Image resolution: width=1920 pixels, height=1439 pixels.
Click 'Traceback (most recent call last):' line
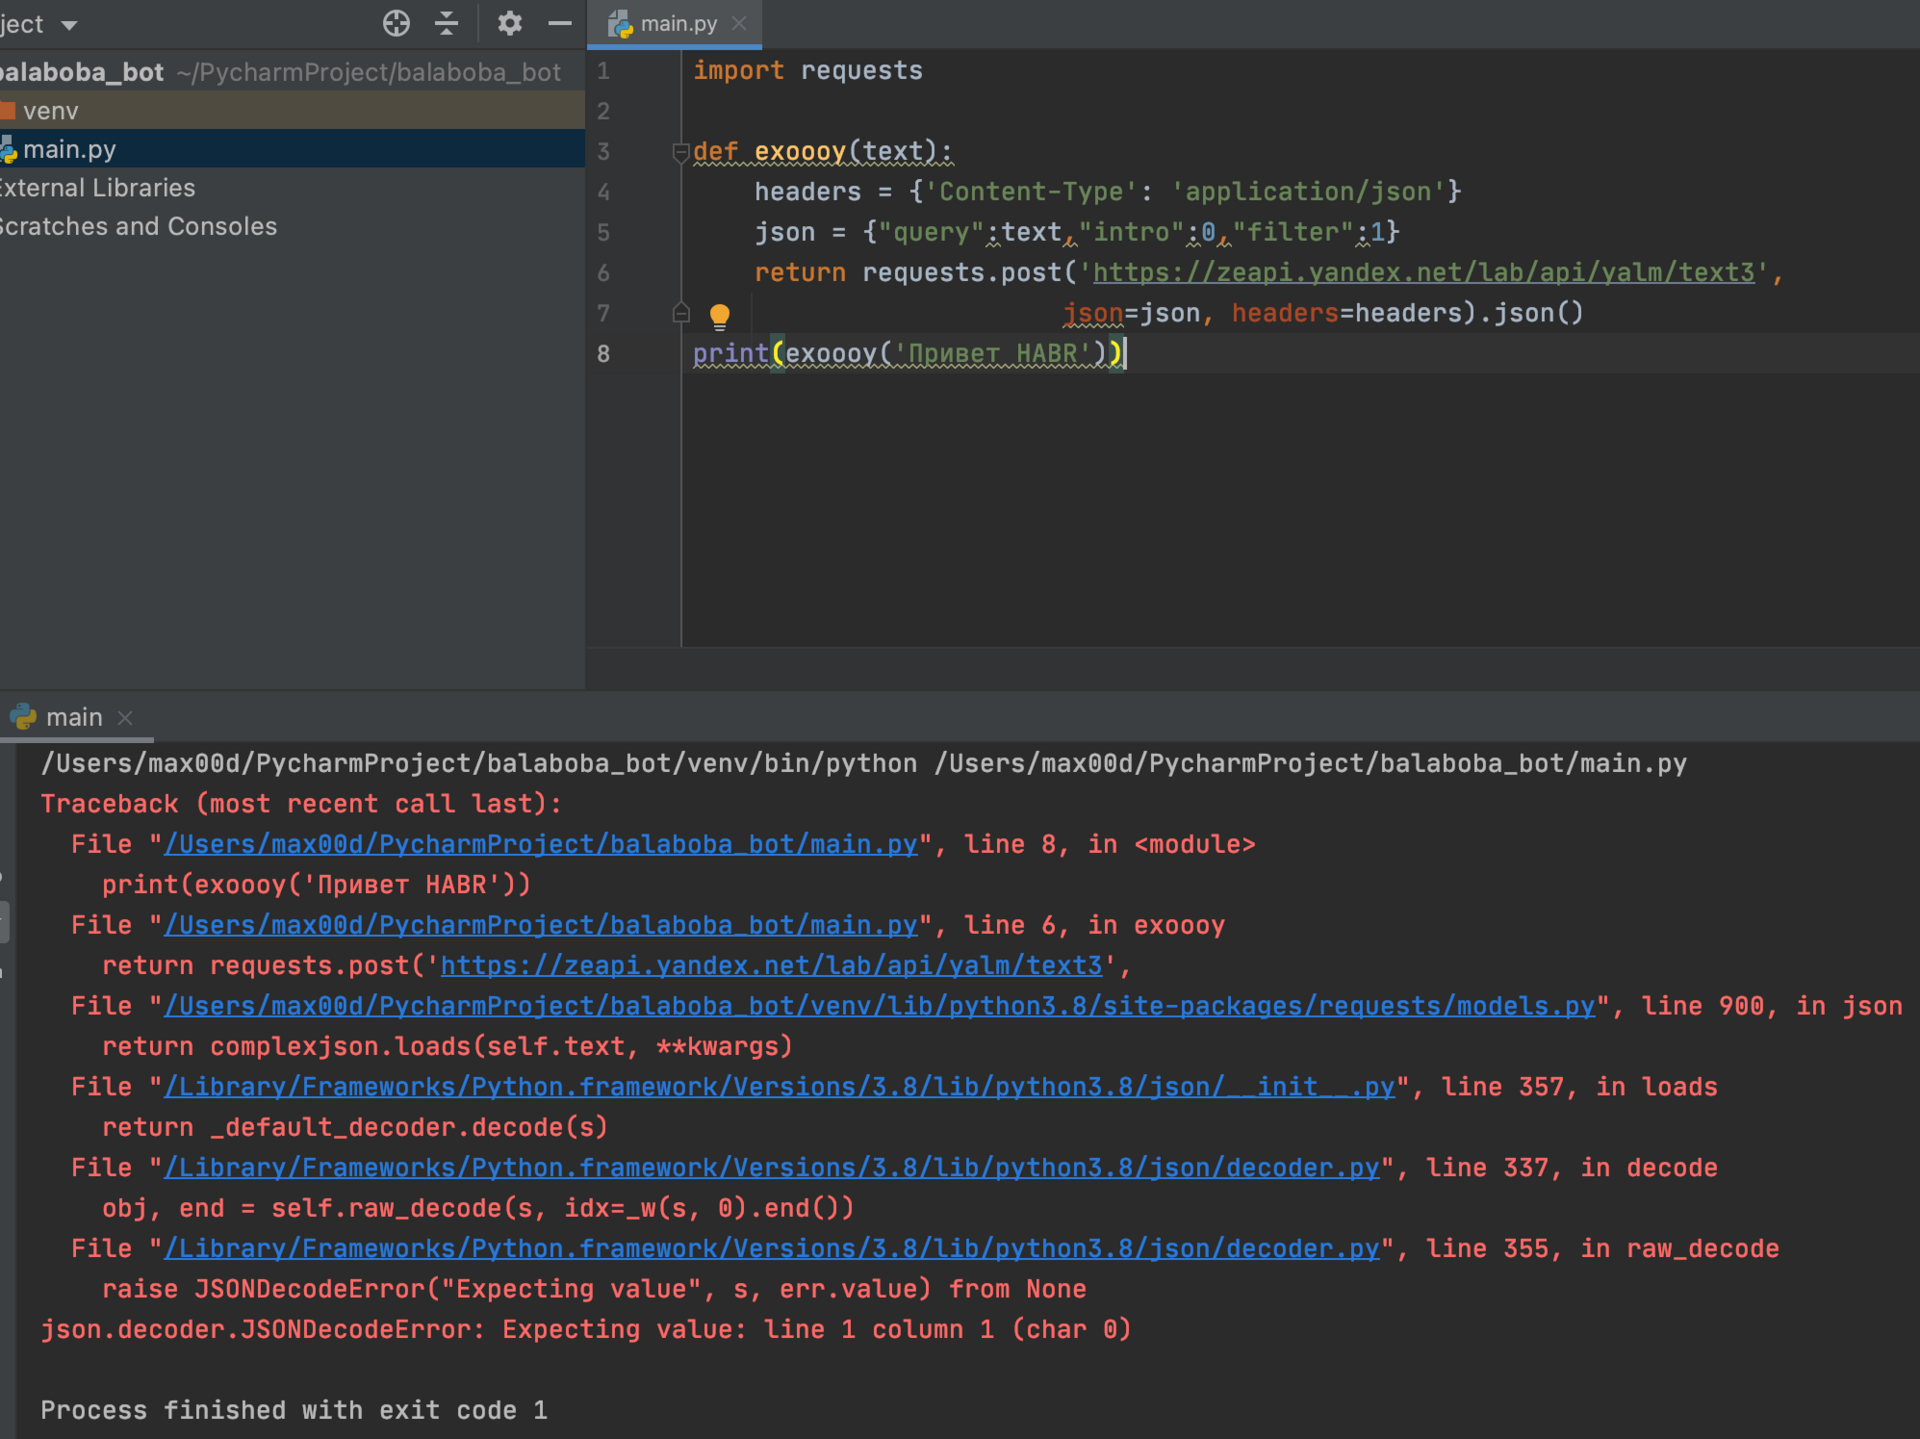click(x=301, y=804)
